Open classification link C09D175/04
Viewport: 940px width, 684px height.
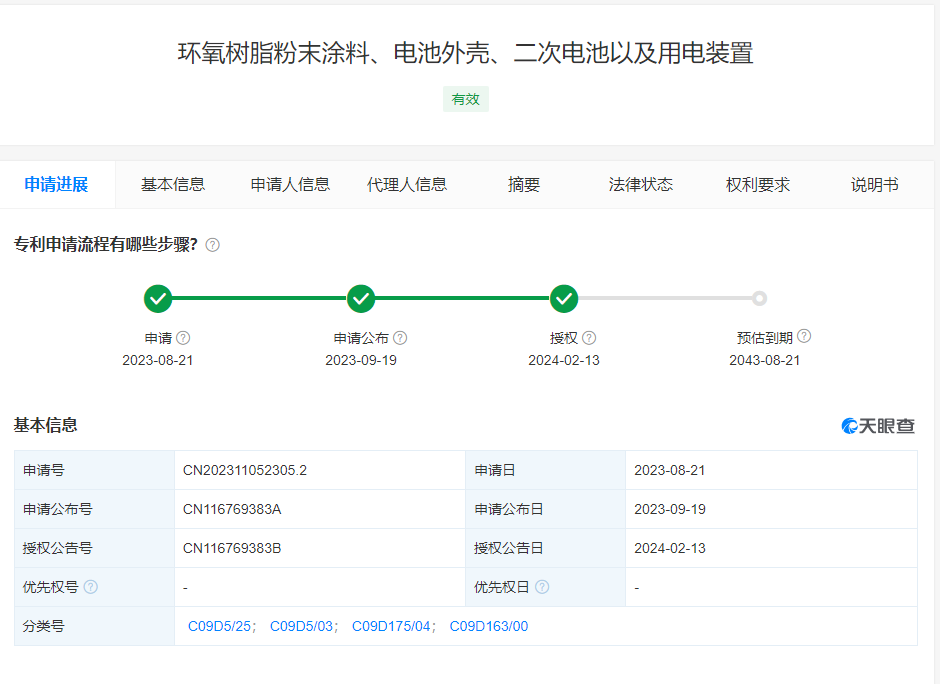click(x=392, y=626)
